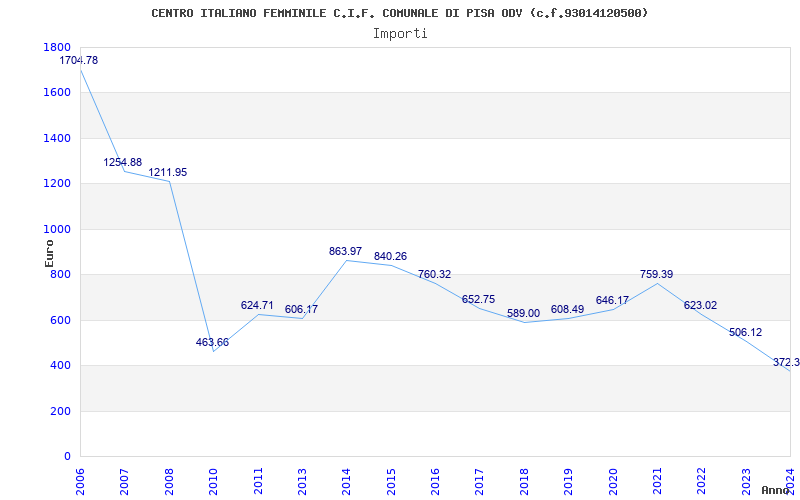Select the 840.26 data label
Viewport: 800px width, 500px height.
tap(390, 257)
